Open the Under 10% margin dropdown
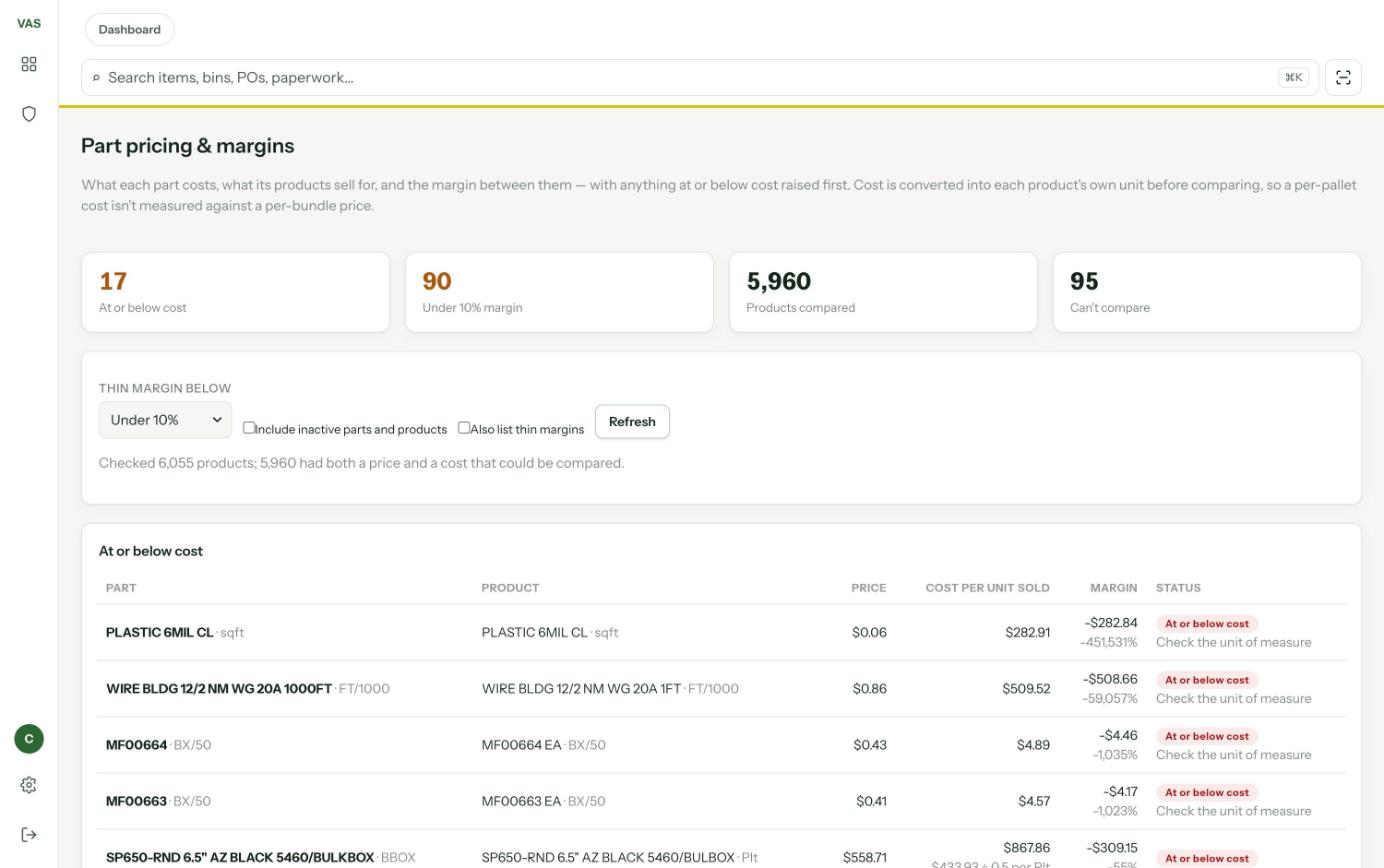 (x=165, y=420)
